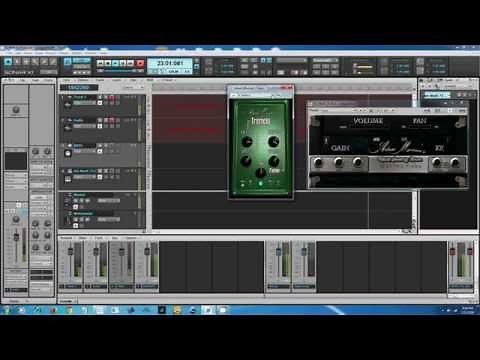This screenshot has height=360, width=480.
Task: Open the track view View menu
Action: click(67, 80)
